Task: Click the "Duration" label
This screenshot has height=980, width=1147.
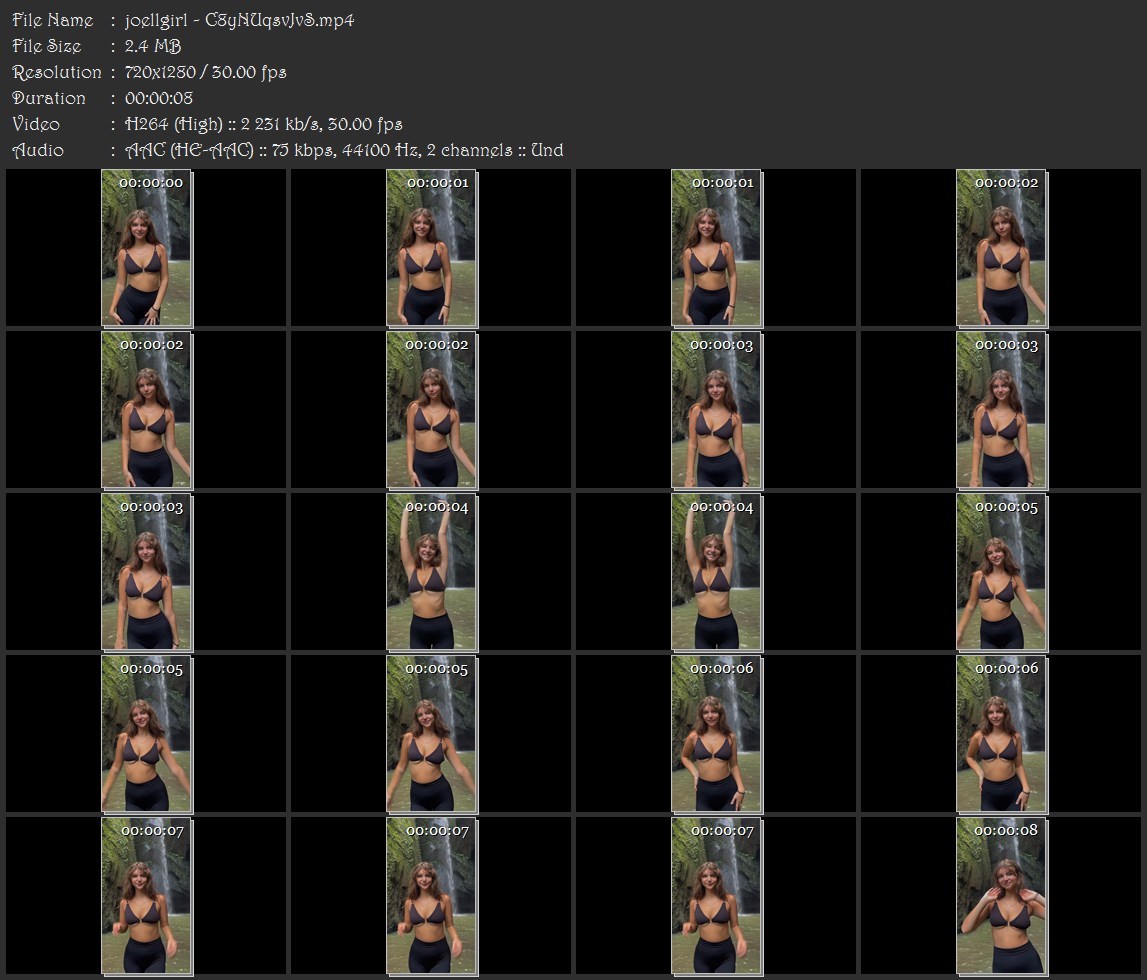Action: tap(48, 98)
